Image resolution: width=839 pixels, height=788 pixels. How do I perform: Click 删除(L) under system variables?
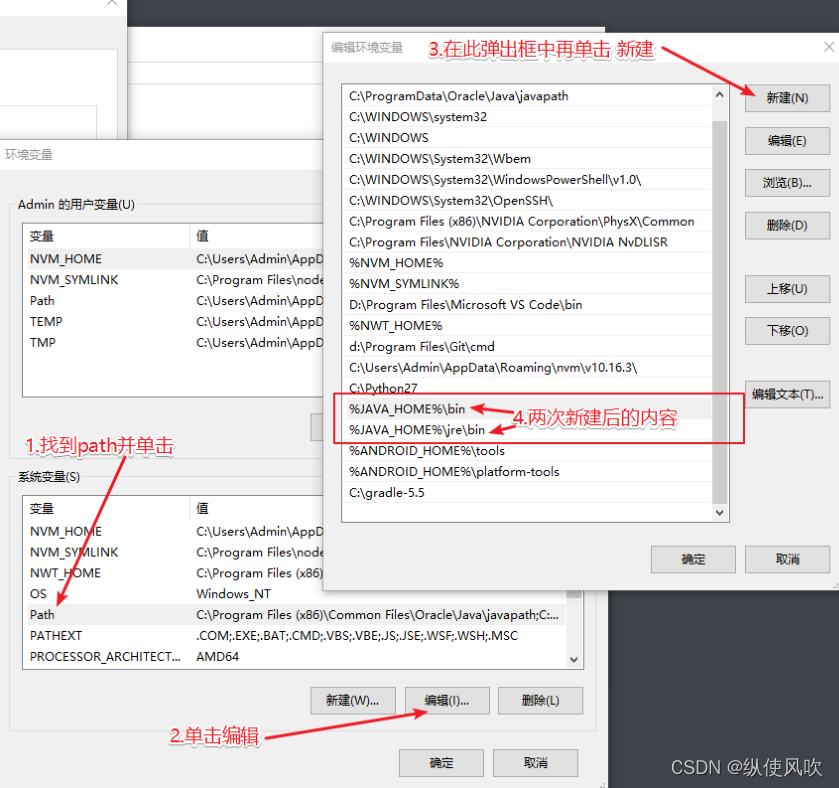(x=540, y=700)
